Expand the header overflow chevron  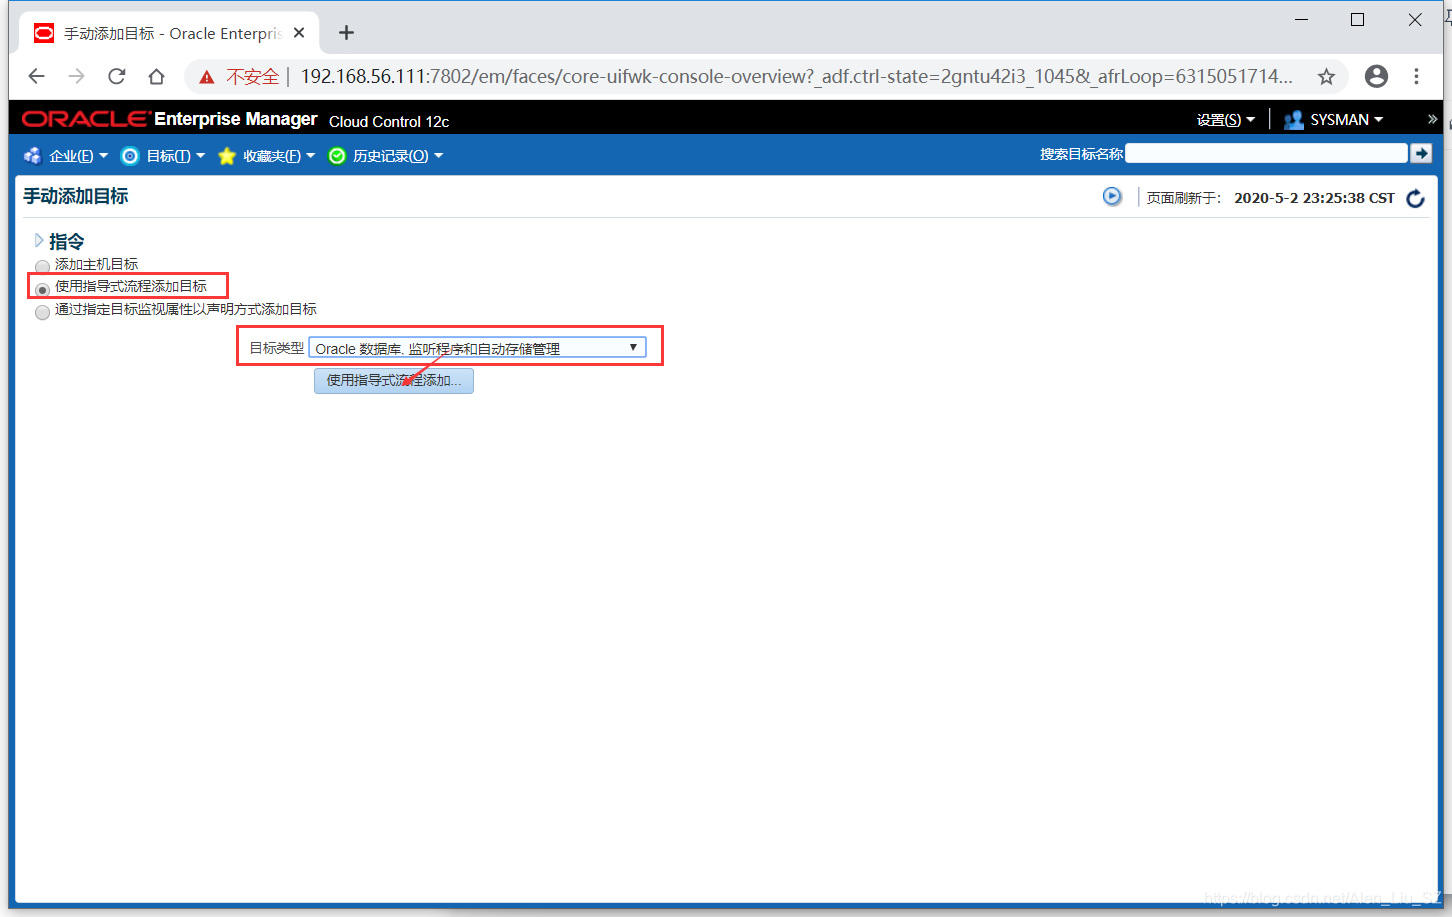1432,119
